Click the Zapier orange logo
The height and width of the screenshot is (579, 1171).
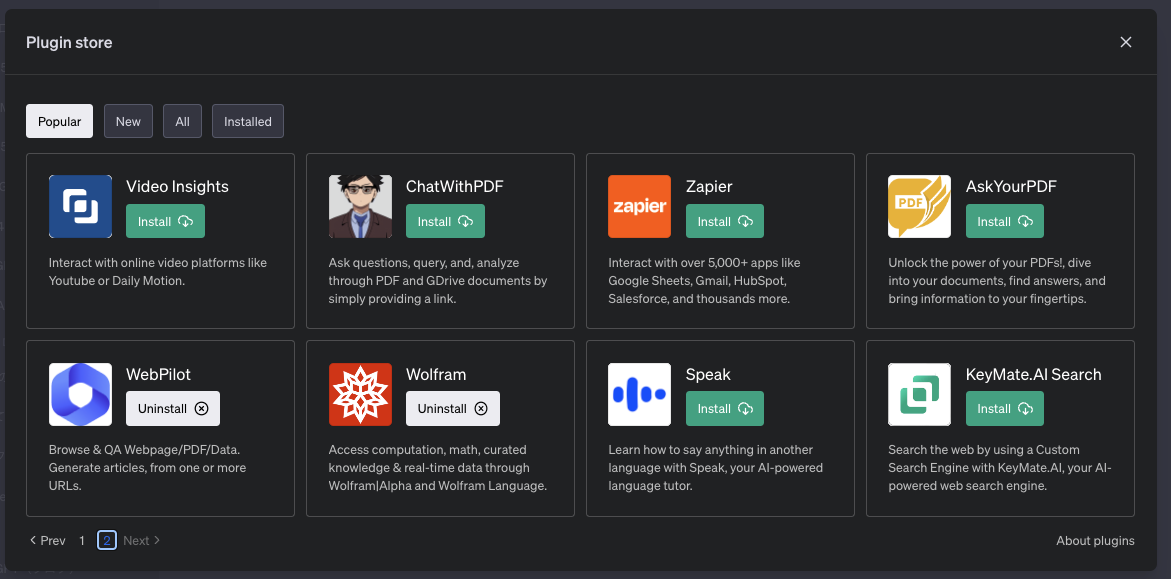click(639, 207)
